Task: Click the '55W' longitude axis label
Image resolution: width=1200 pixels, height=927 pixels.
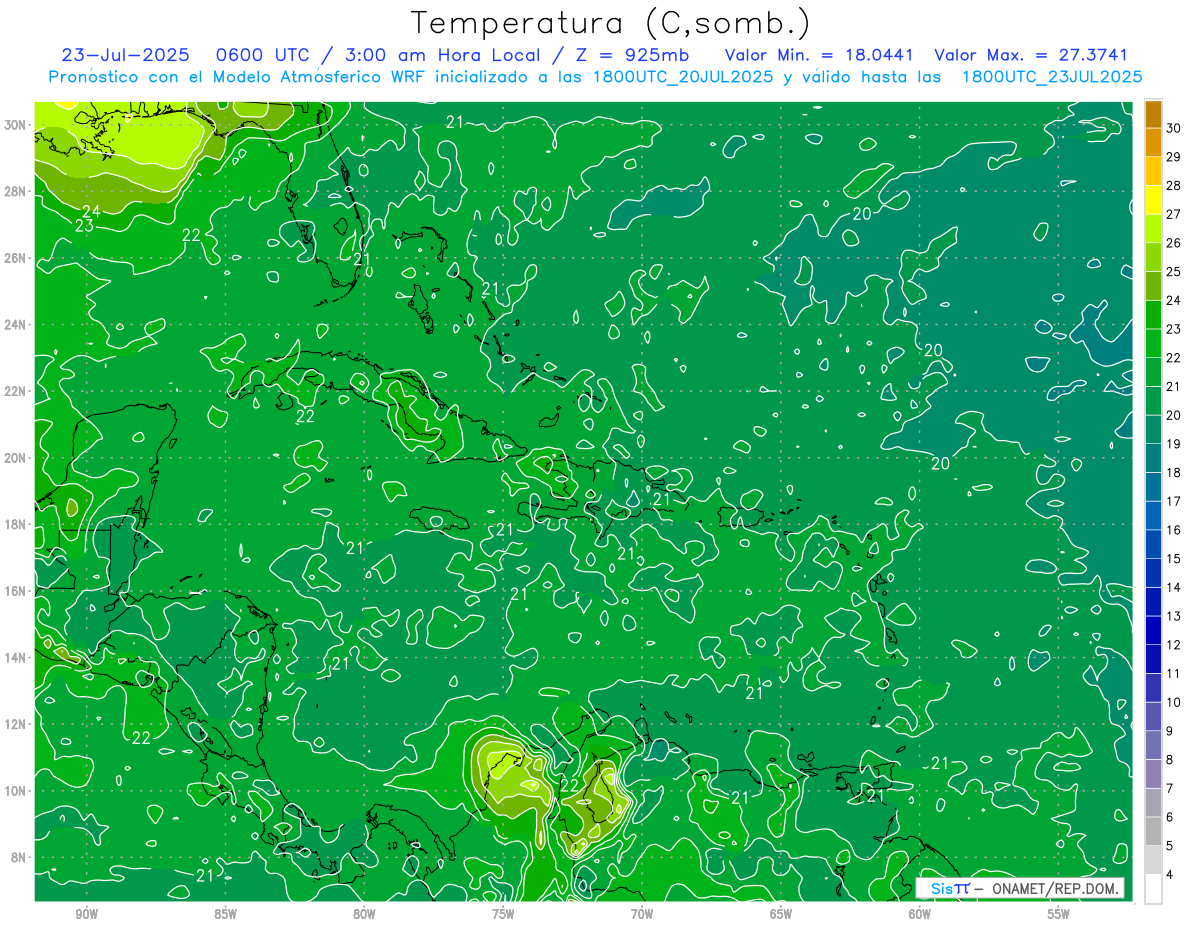Action: [x=1059, y=914]
